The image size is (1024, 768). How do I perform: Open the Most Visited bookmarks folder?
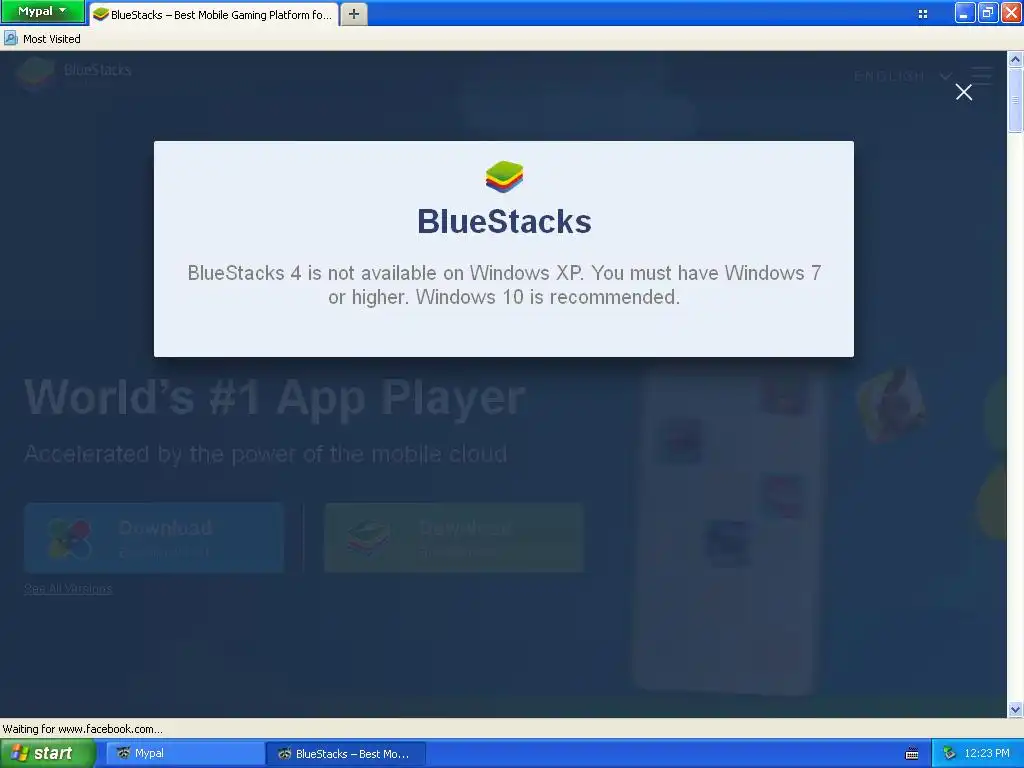pyautogui.click(x=43, y=39)
